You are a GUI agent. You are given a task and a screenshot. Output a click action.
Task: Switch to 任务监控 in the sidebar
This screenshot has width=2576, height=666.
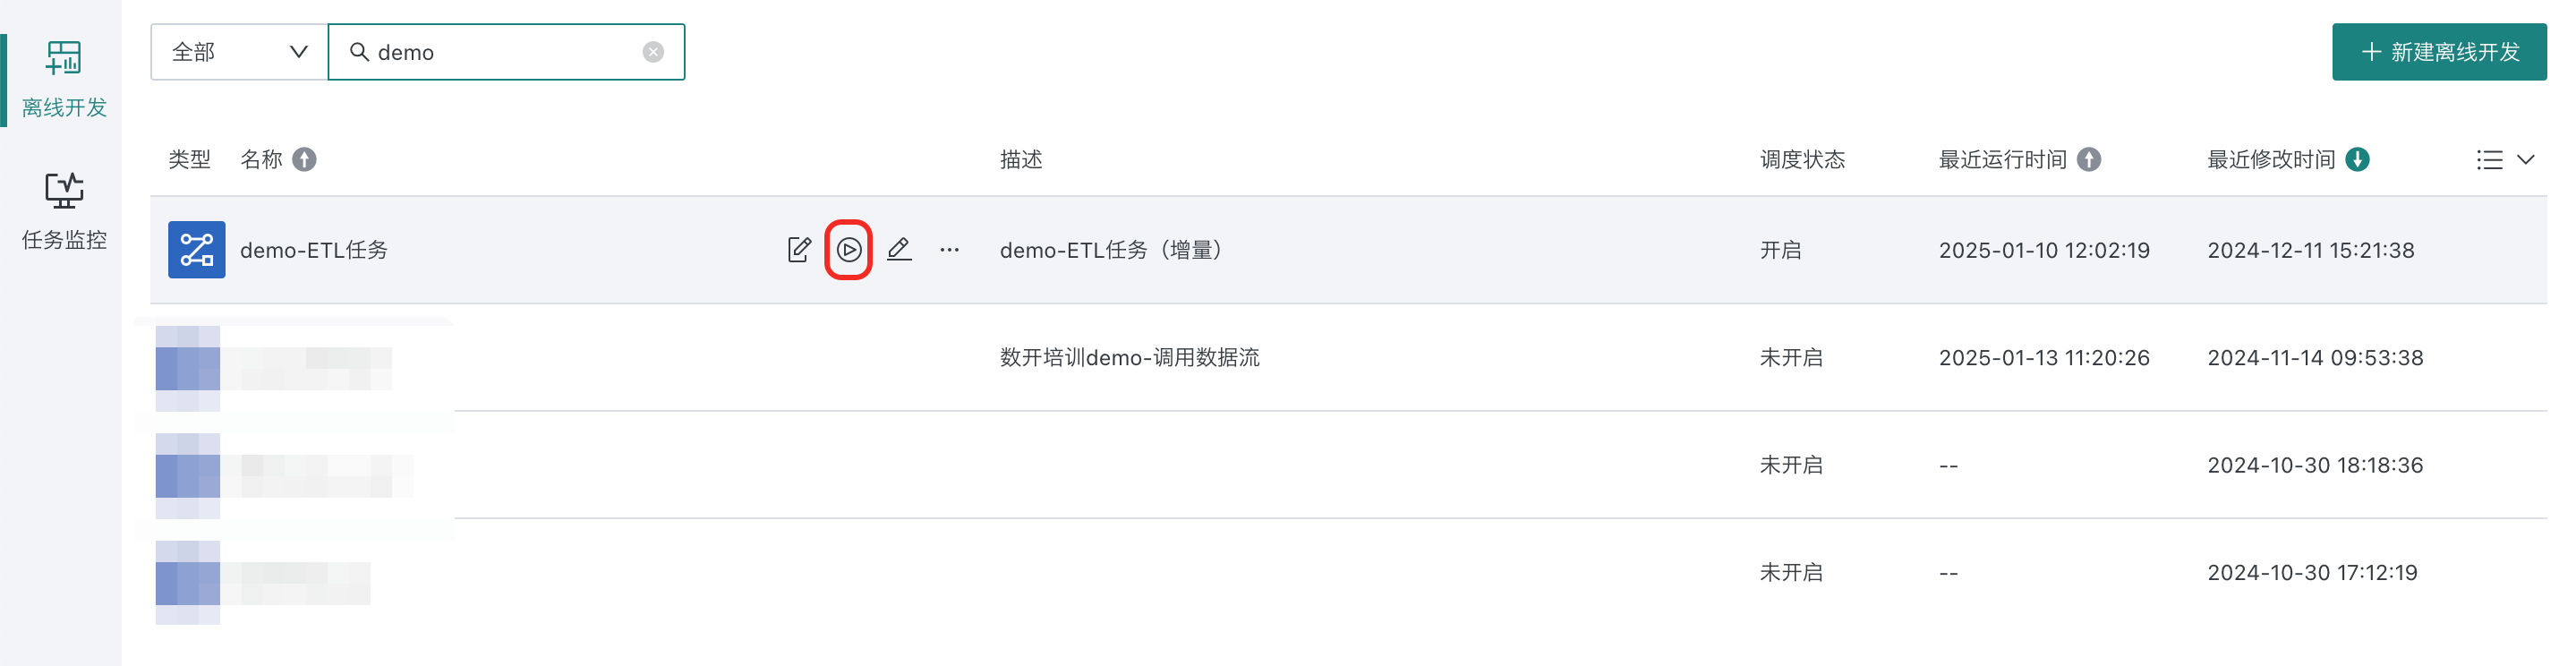point(63,212)
